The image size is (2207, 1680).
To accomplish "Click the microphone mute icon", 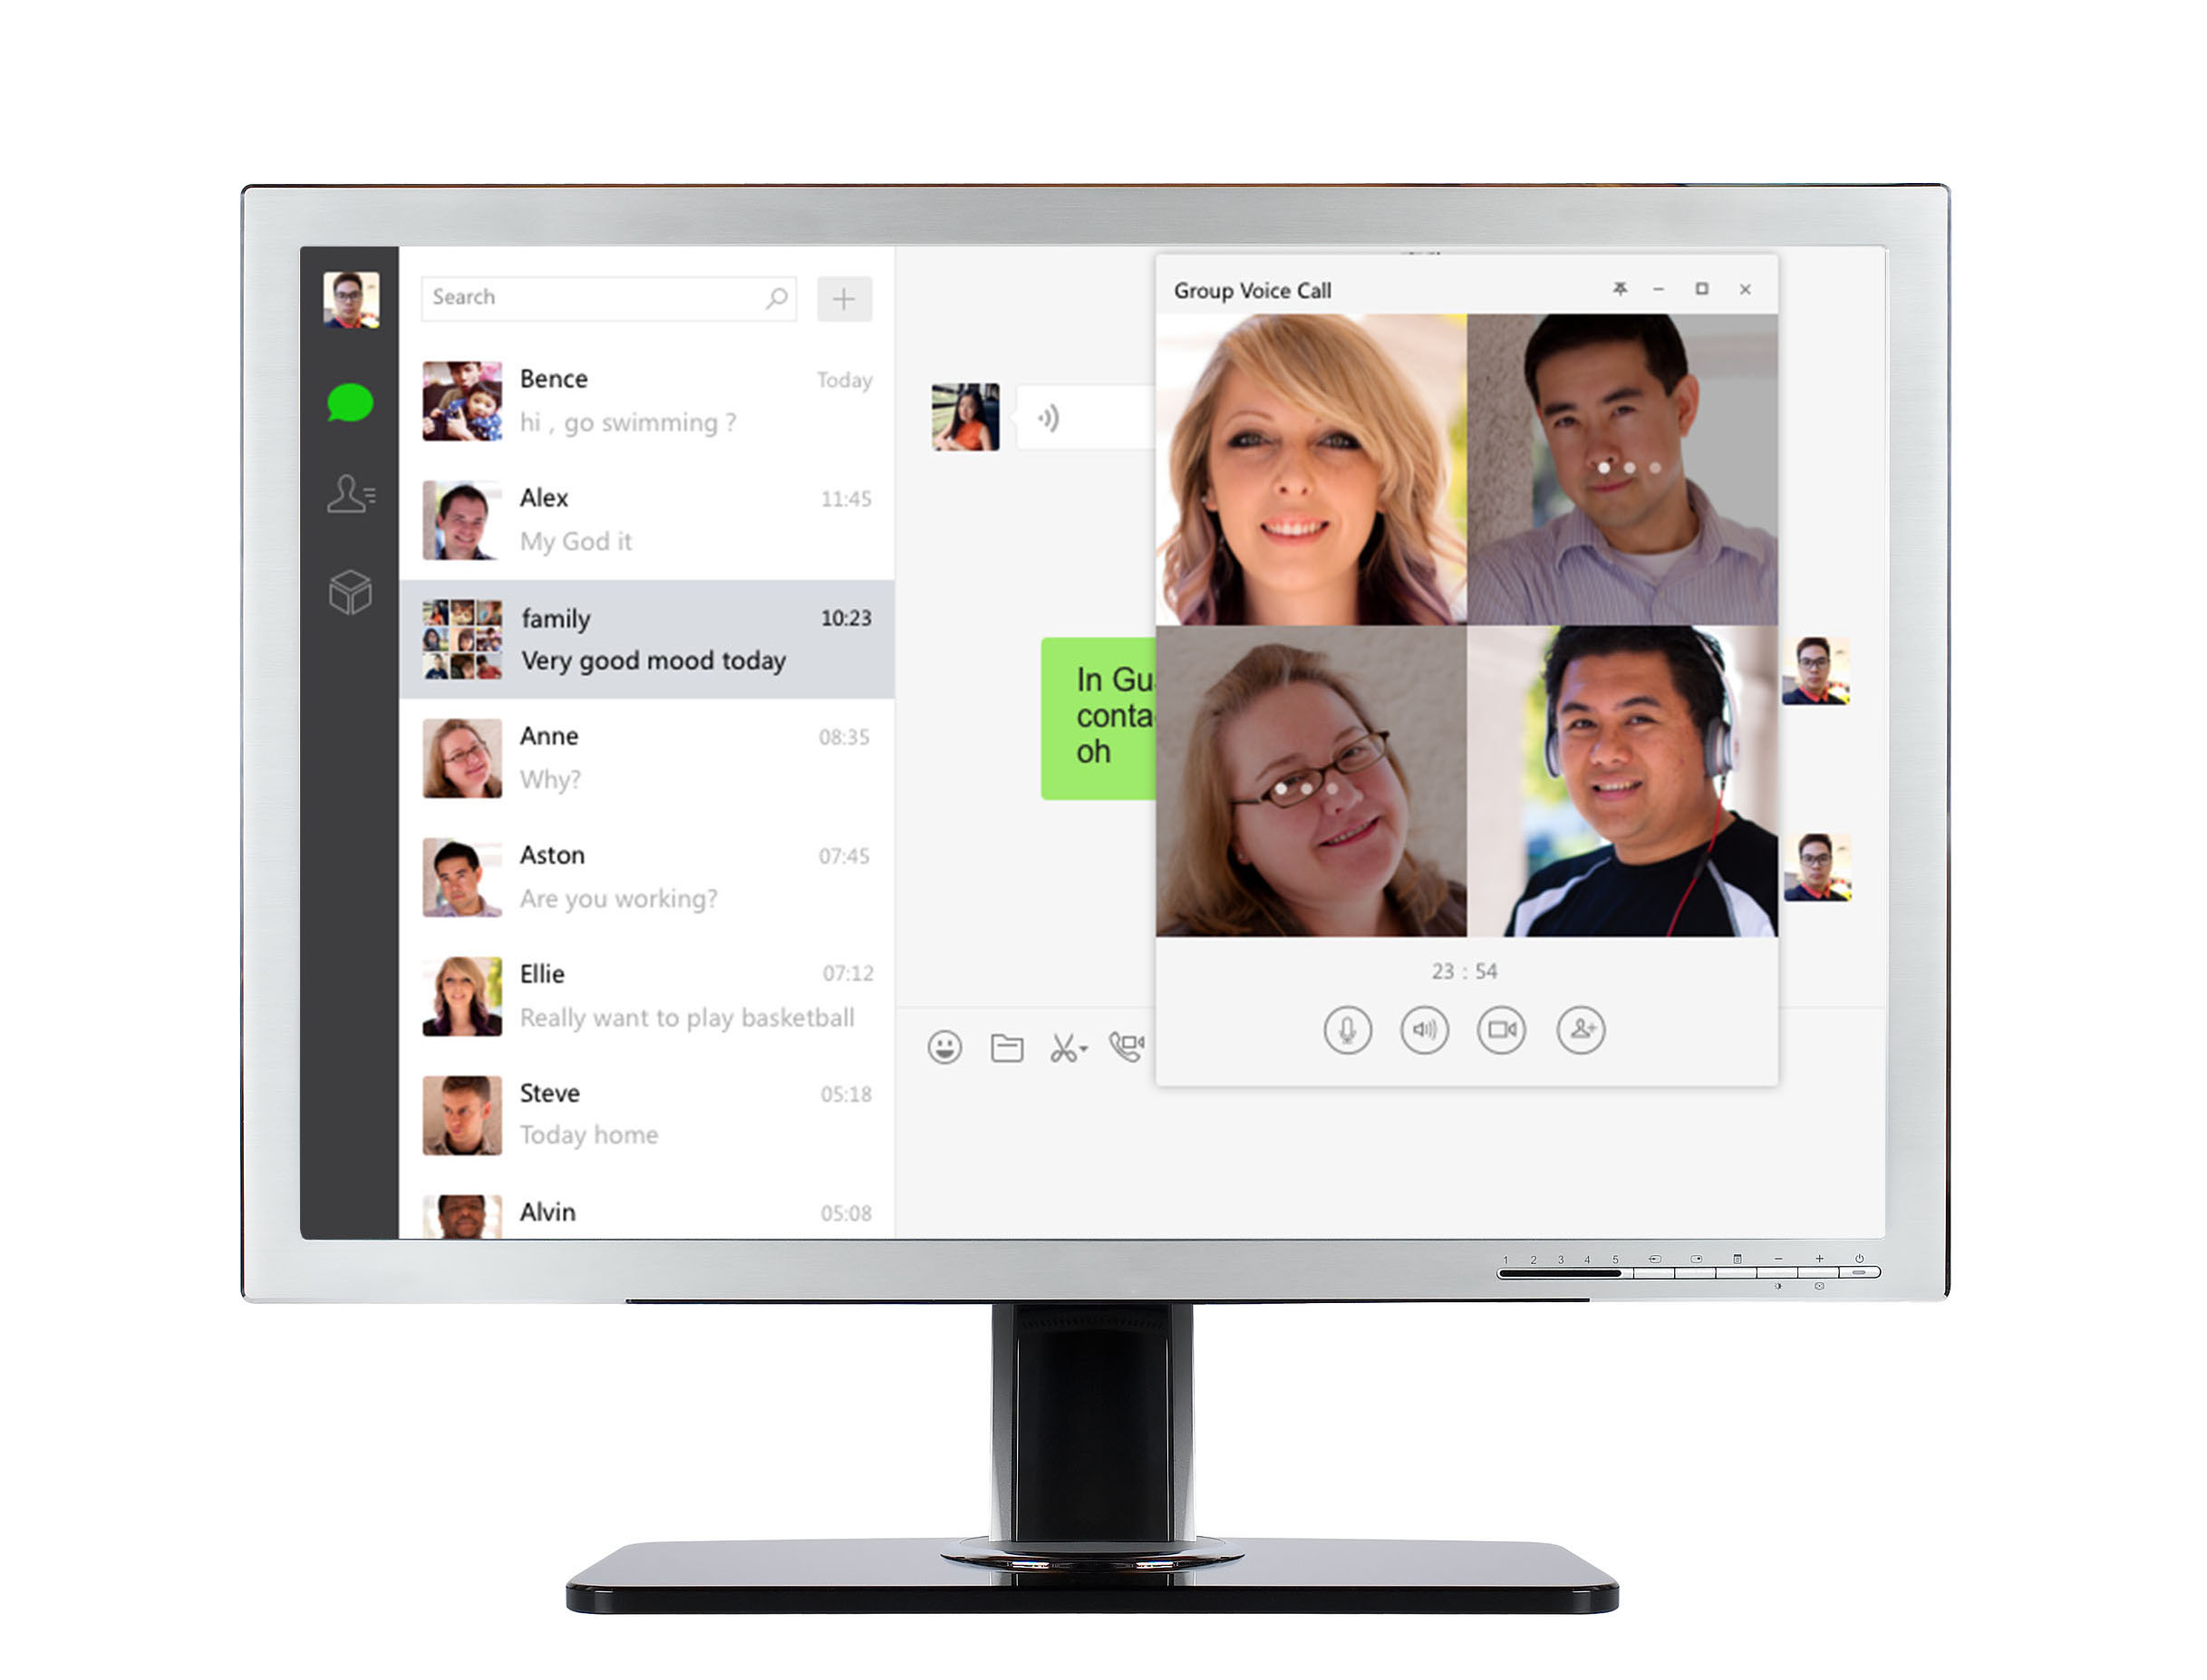I will pos(1343,1030).
